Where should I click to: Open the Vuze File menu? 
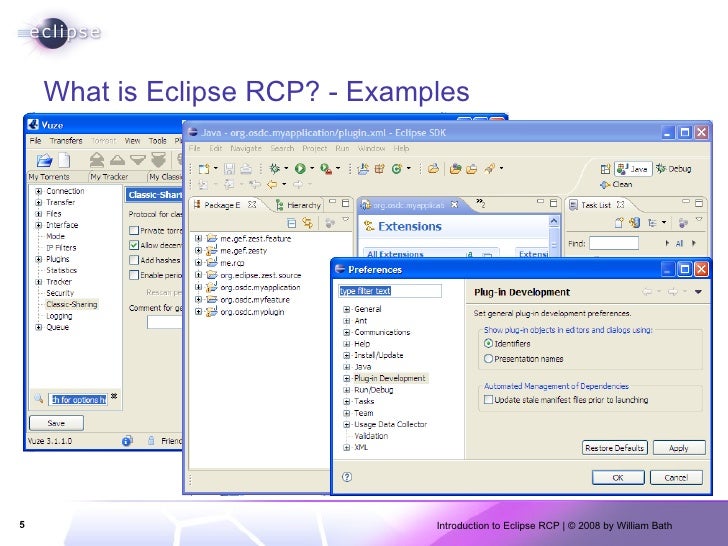35,141
